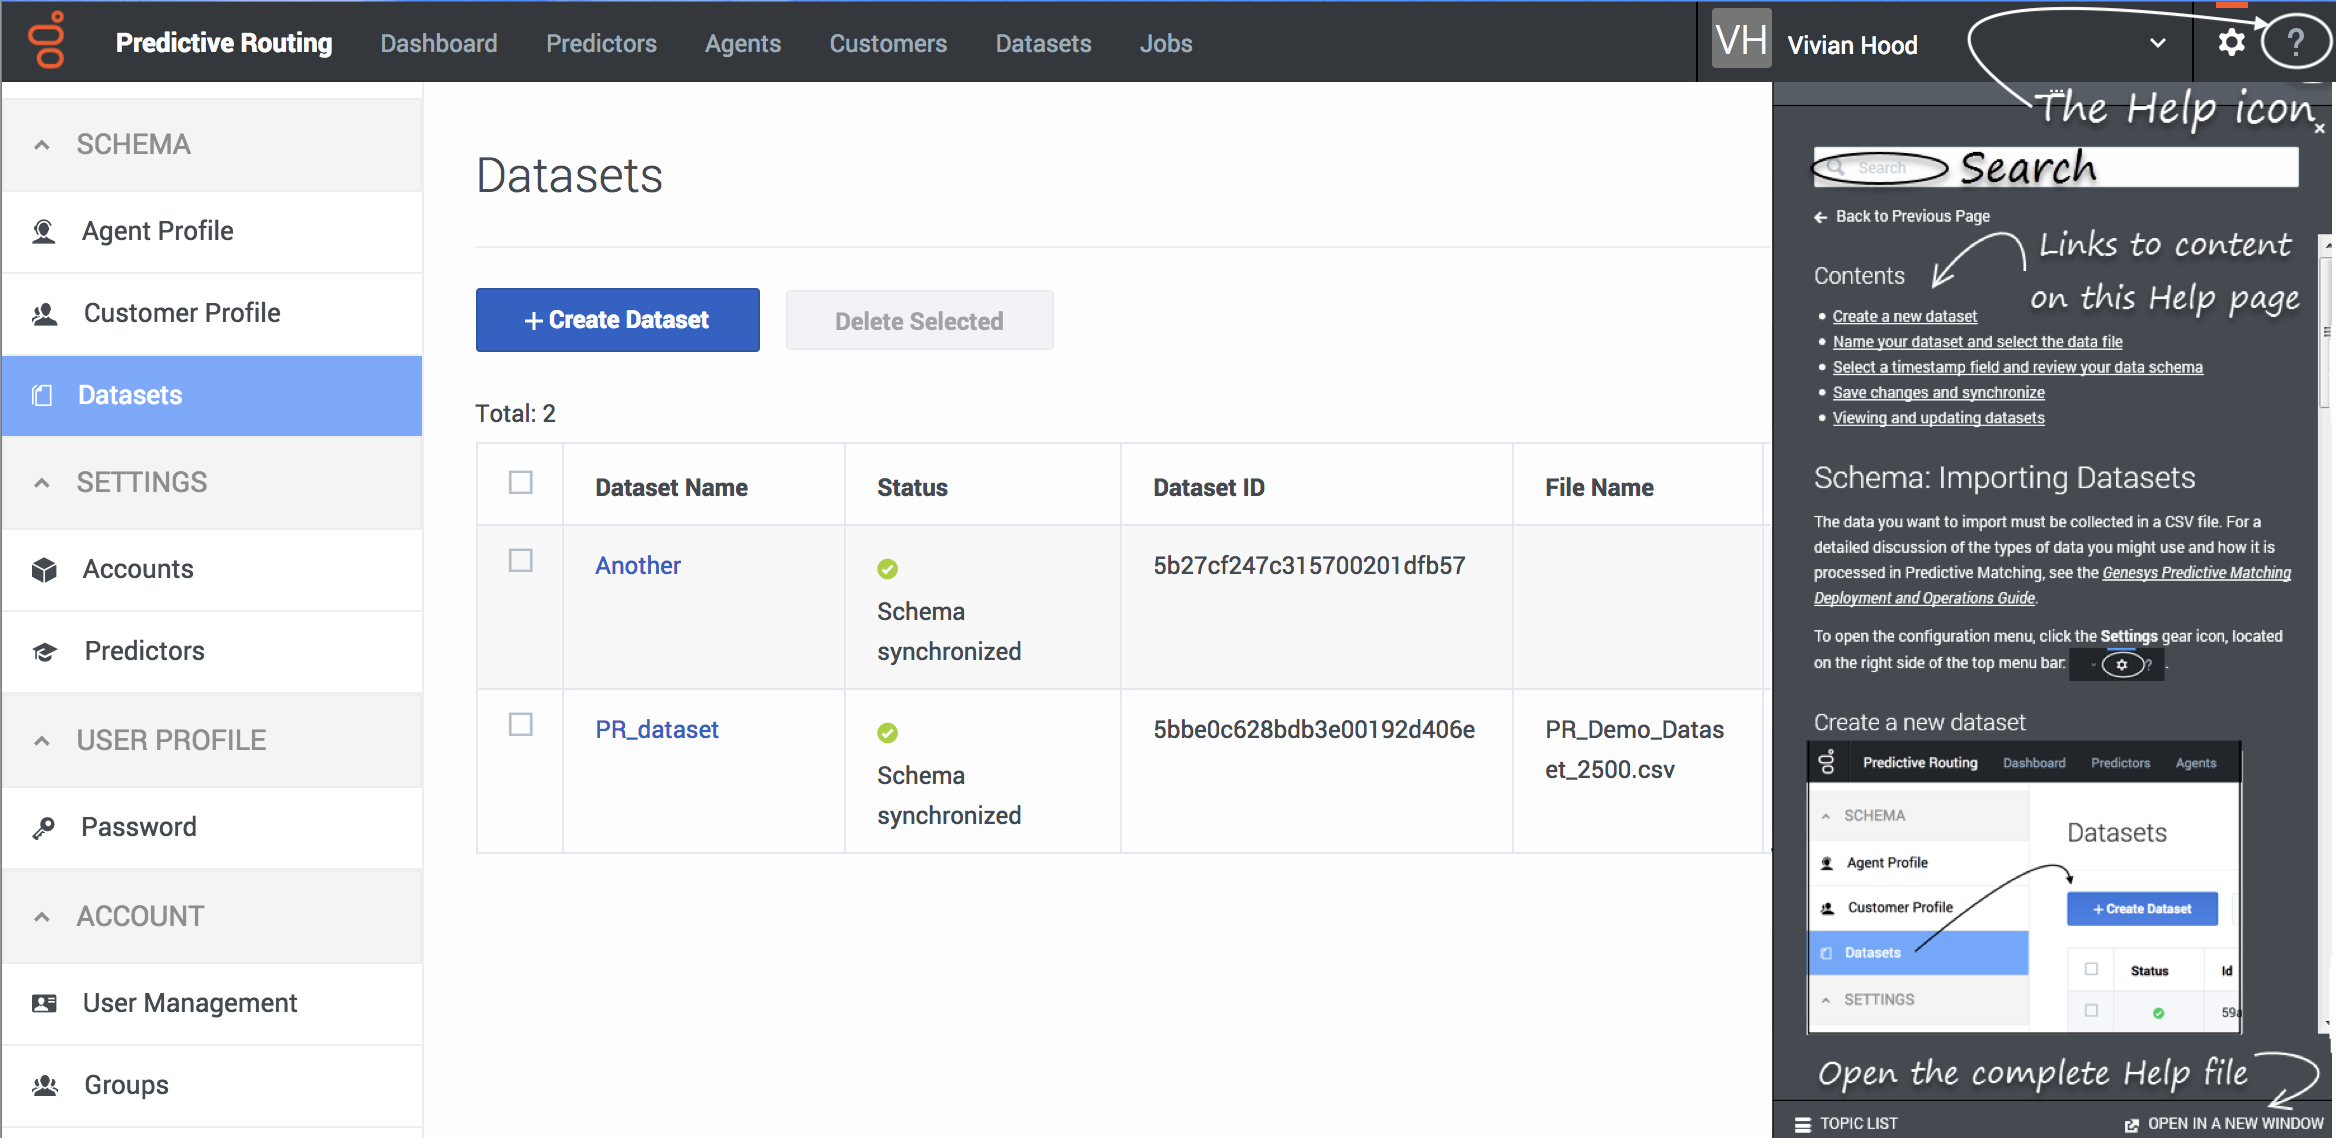Open the 'Create a new dataset' help link
This screenshot has height=1138, width=2336.
point(1904,315)
